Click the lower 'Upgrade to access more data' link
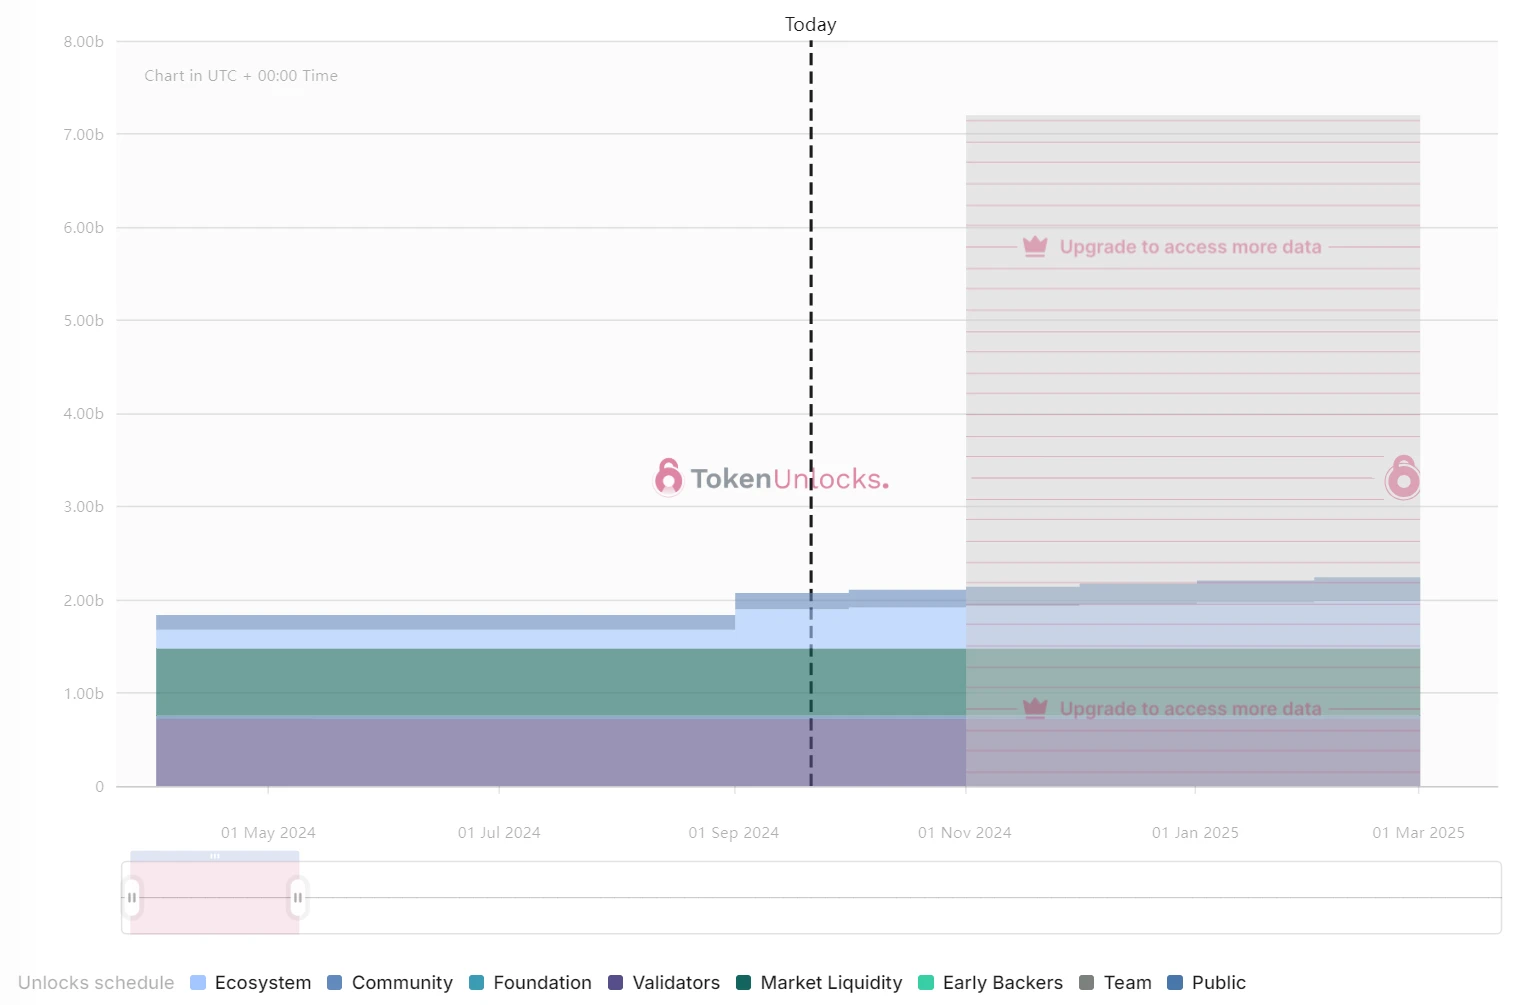The width and height of the screenshot is (1525, 1005). coord(1190,709)
